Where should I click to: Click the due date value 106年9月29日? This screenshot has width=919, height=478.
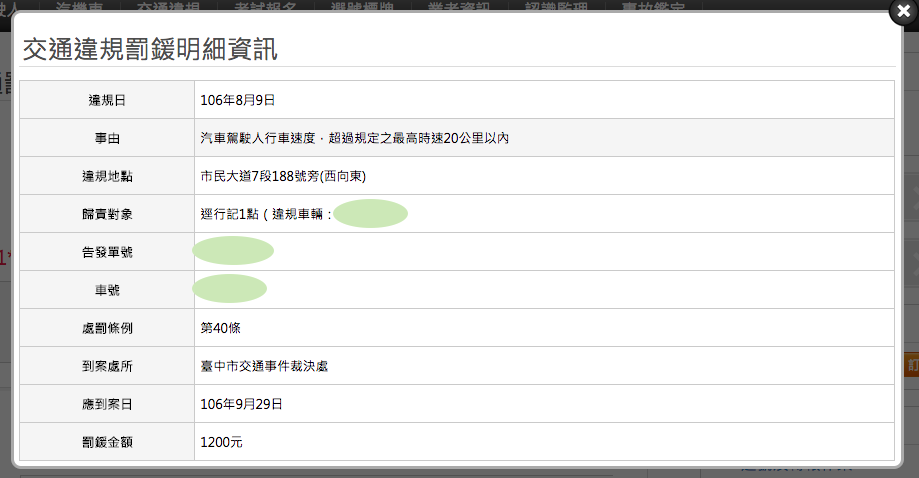(242, 404)
